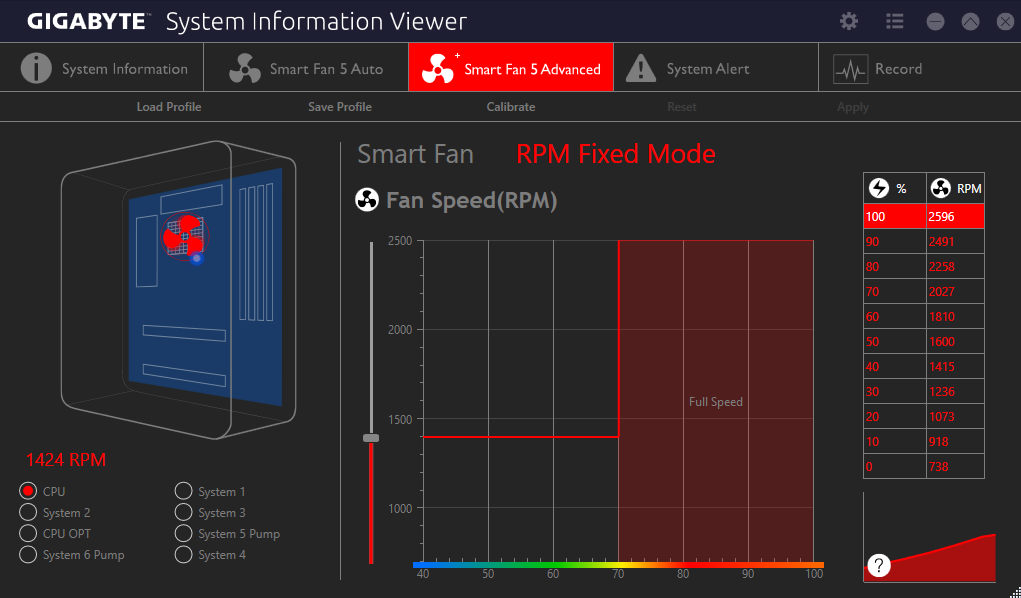Image resolution: width=1021 pixels, height=598 pixels.
Task: Open the settings gear in title bar
Action: [x=849, y=21]
